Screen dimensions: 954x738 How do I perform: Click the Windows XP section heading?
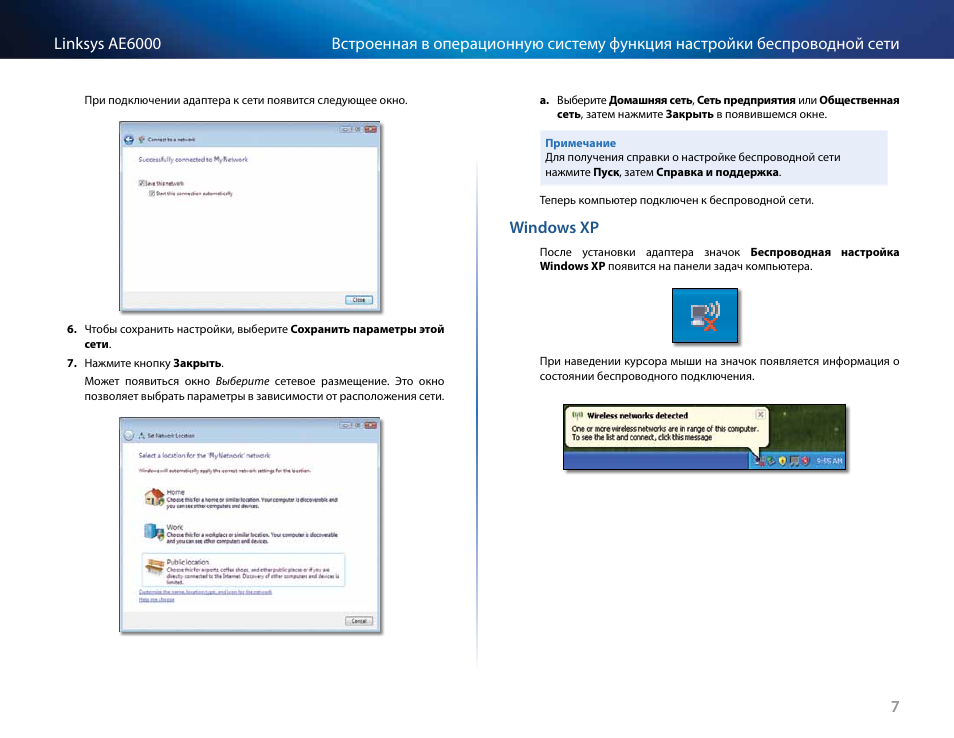click(x=554, y=228)
